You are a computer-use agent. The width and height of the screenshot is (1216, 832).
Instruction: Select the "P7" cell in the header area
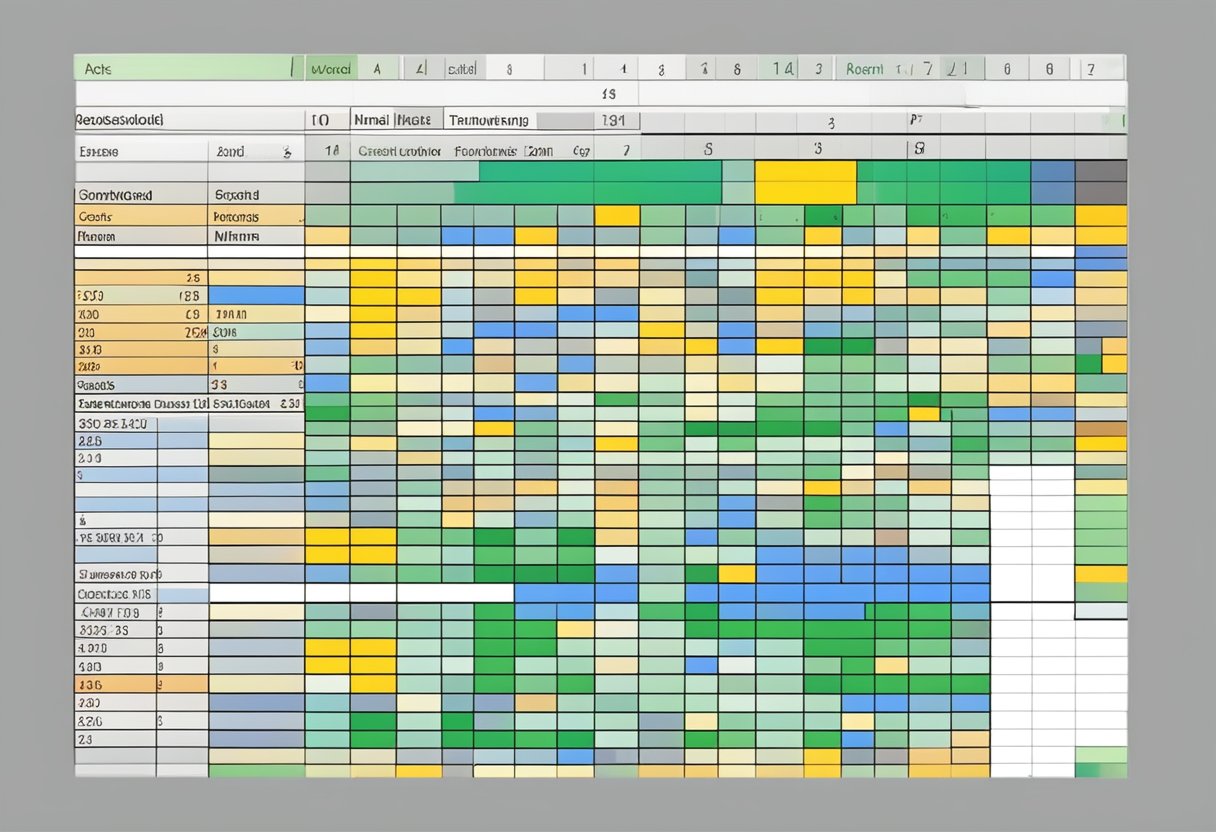[x=915, y=120]
